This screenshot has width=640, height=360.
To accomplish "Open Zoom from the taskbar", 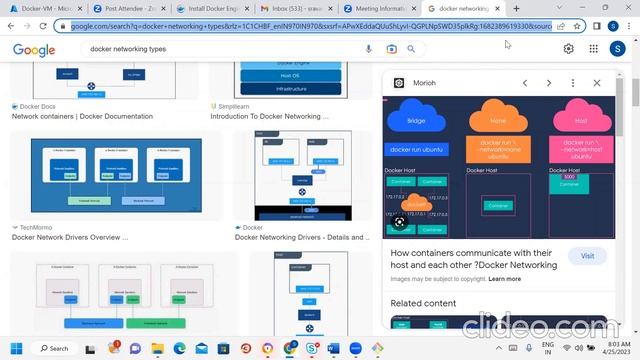I will 356,349.
